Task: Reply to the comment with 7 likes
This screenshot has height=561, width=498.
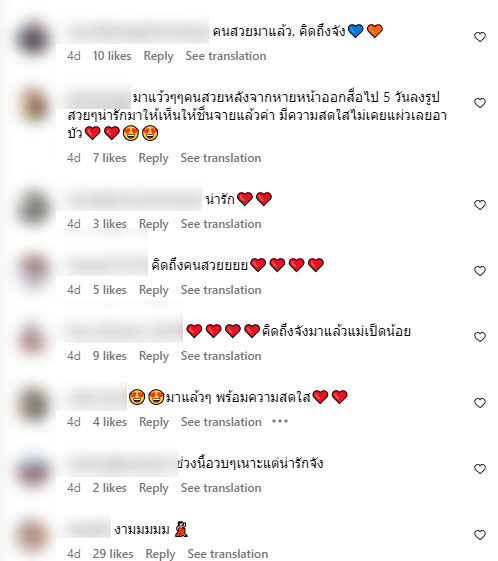Action: click(x=153, y=158)
